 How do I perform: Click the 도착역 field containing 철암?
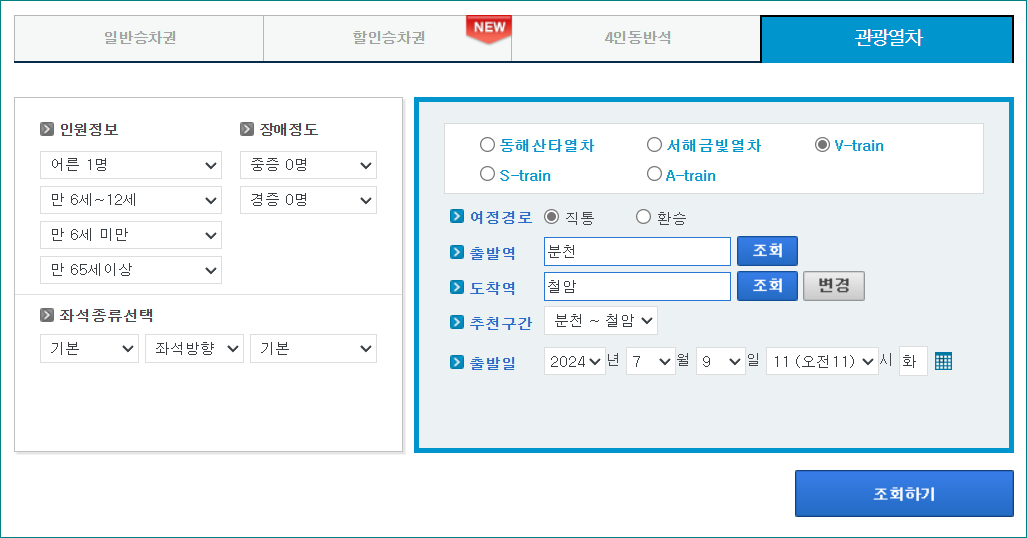tap(637, 286)
